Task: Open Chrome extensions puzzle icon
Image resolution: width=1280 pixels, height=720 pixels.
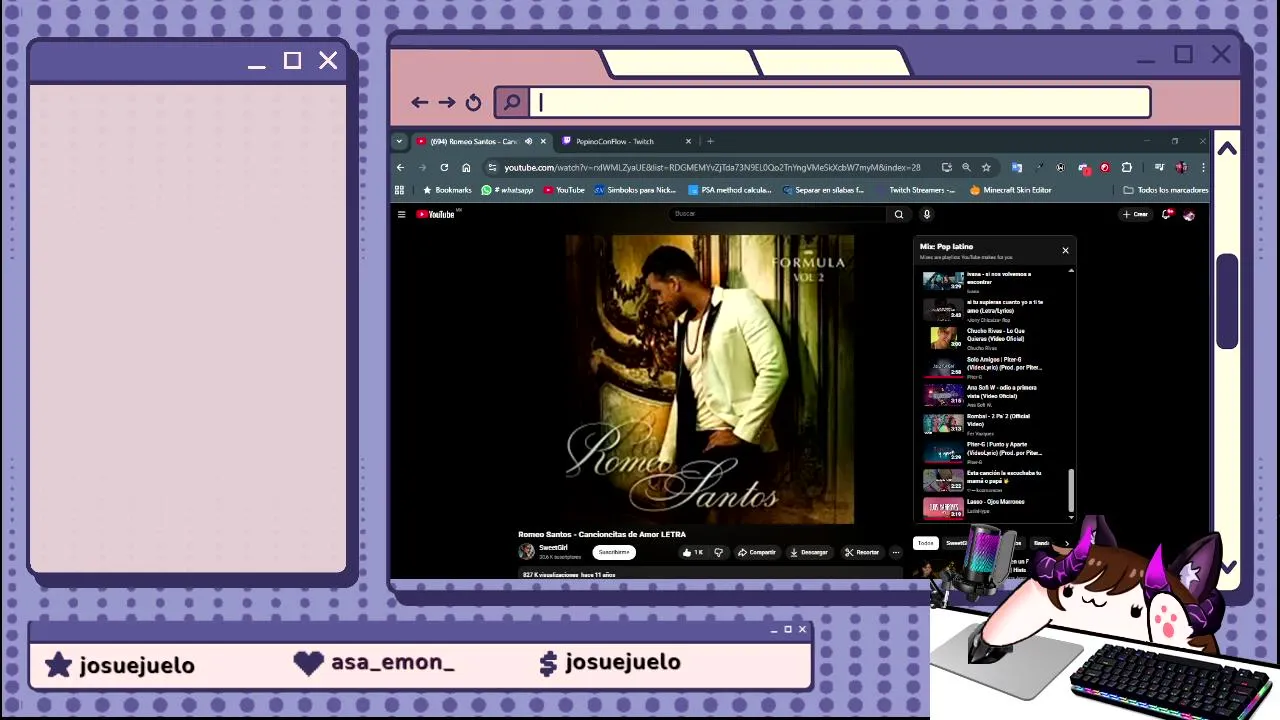Action: (1127, 167)
